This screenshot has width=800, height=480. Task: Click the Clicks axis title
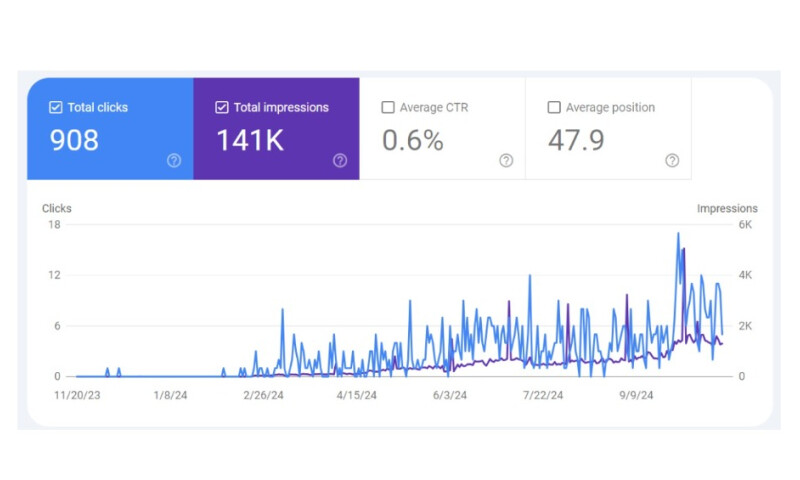pos(57,209)
